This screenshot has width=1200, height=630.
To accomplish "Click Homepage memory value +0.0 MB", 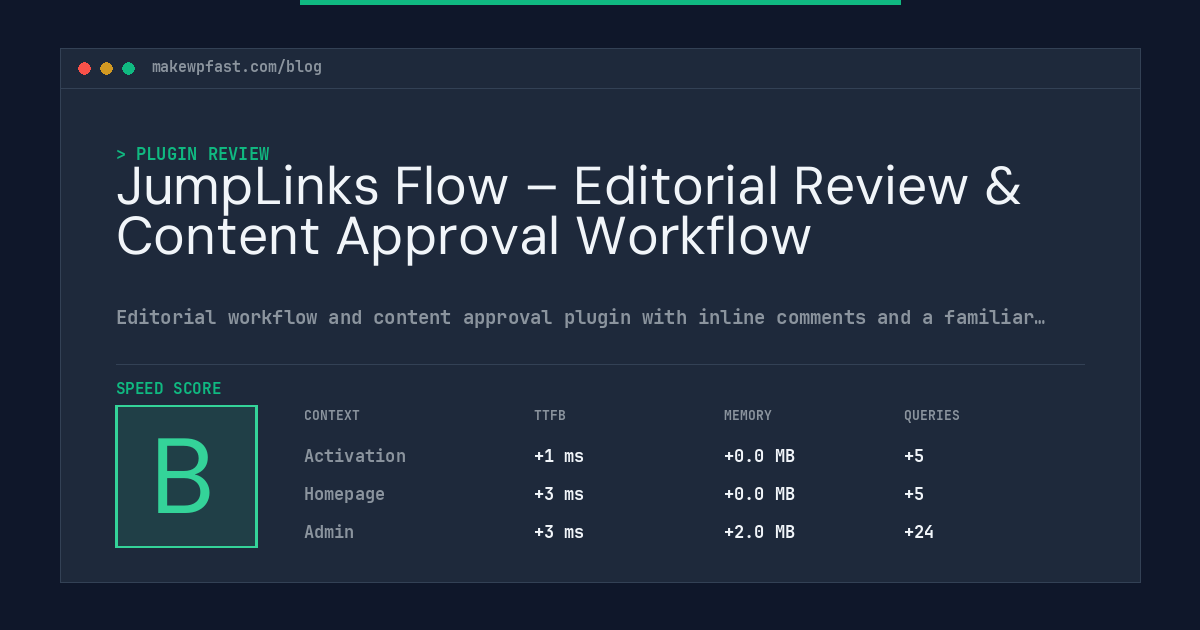I will [x=759, y=494].
